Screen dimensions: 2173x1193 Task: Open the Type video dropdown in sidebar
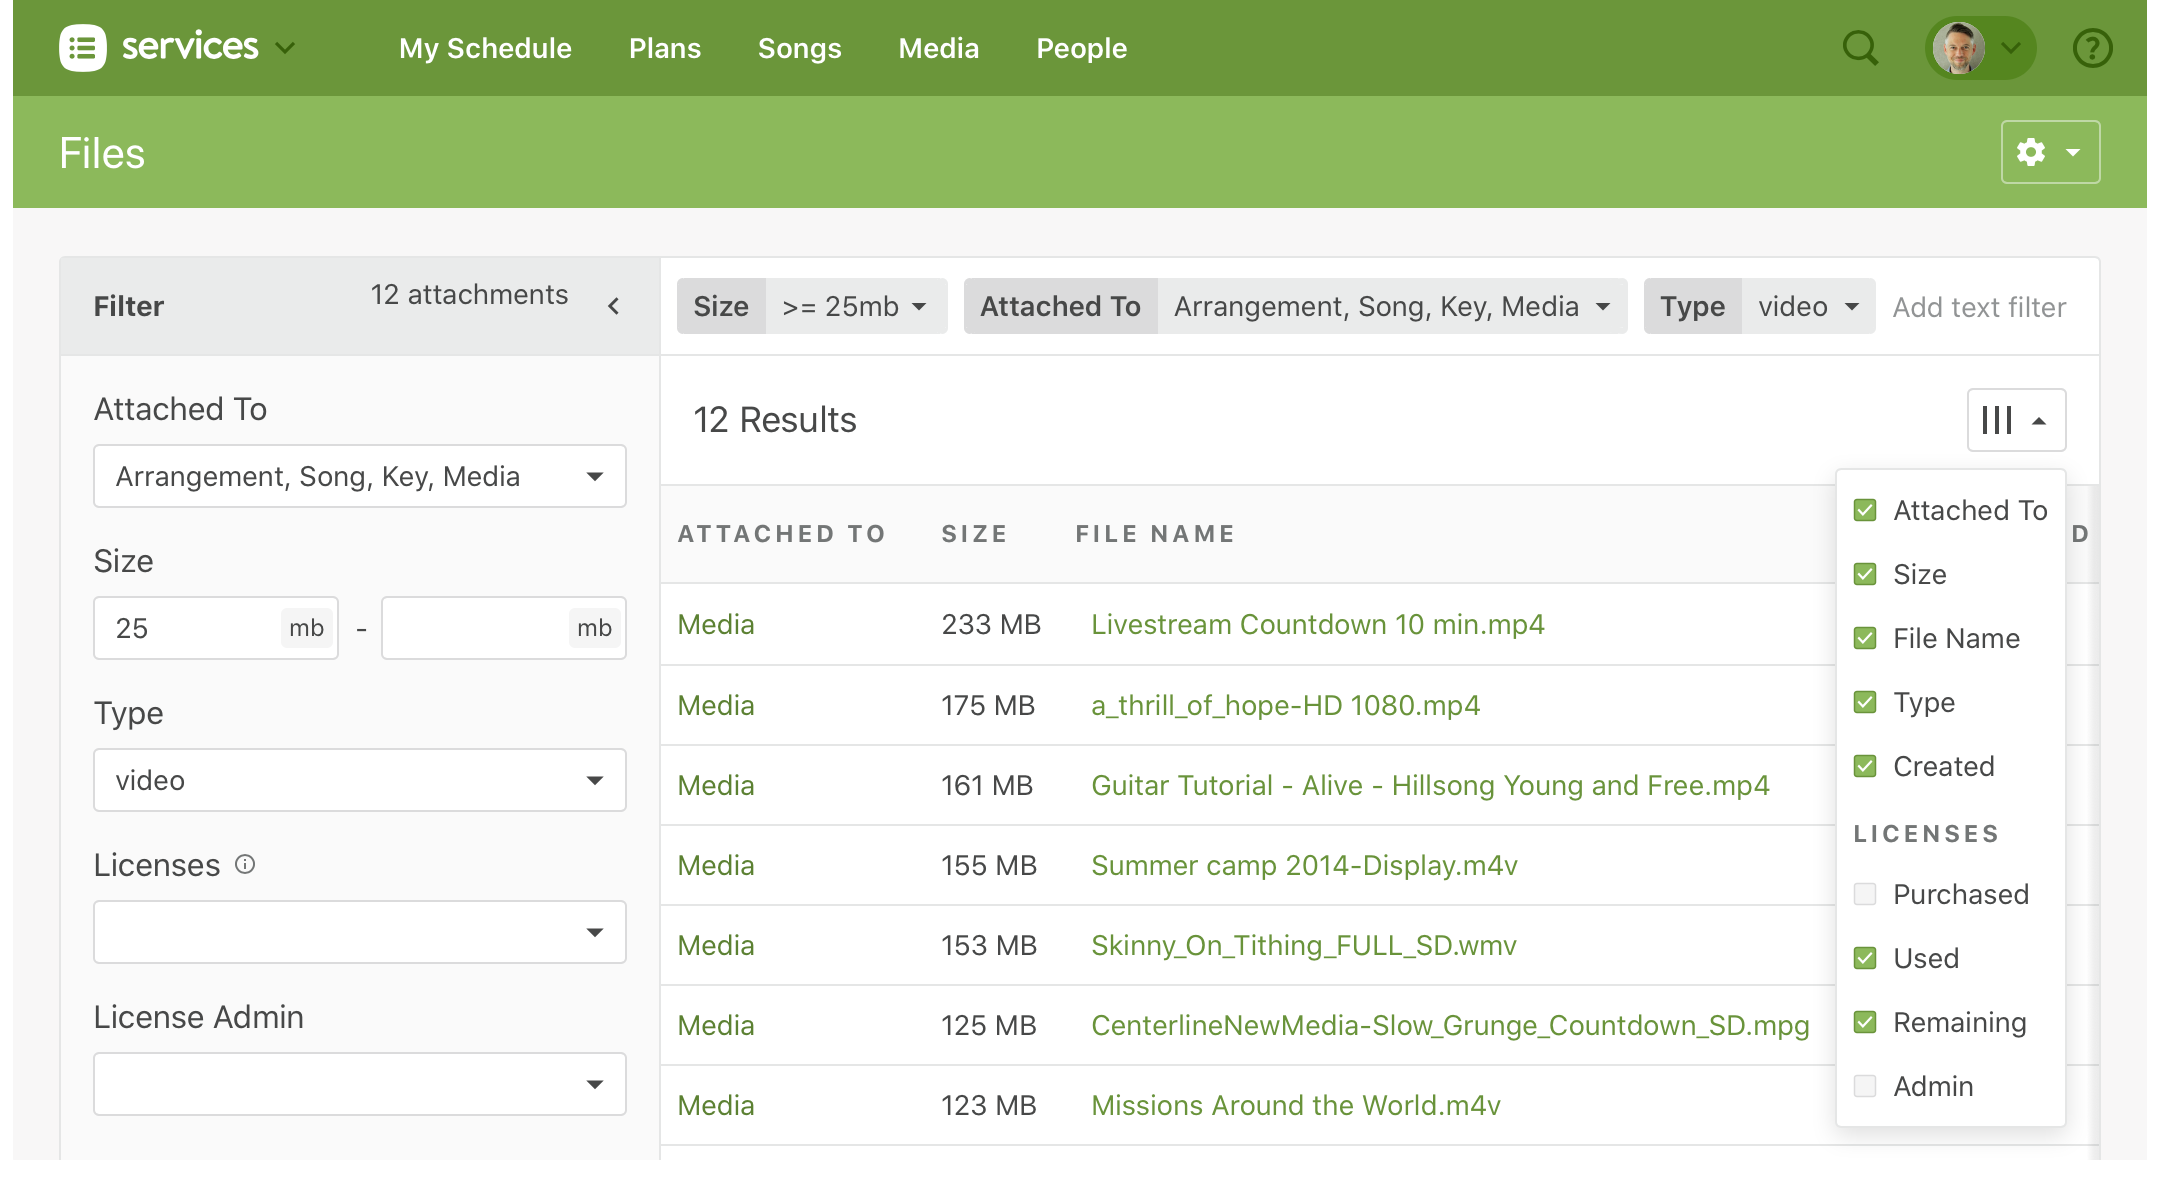click(x=359, y=780)
